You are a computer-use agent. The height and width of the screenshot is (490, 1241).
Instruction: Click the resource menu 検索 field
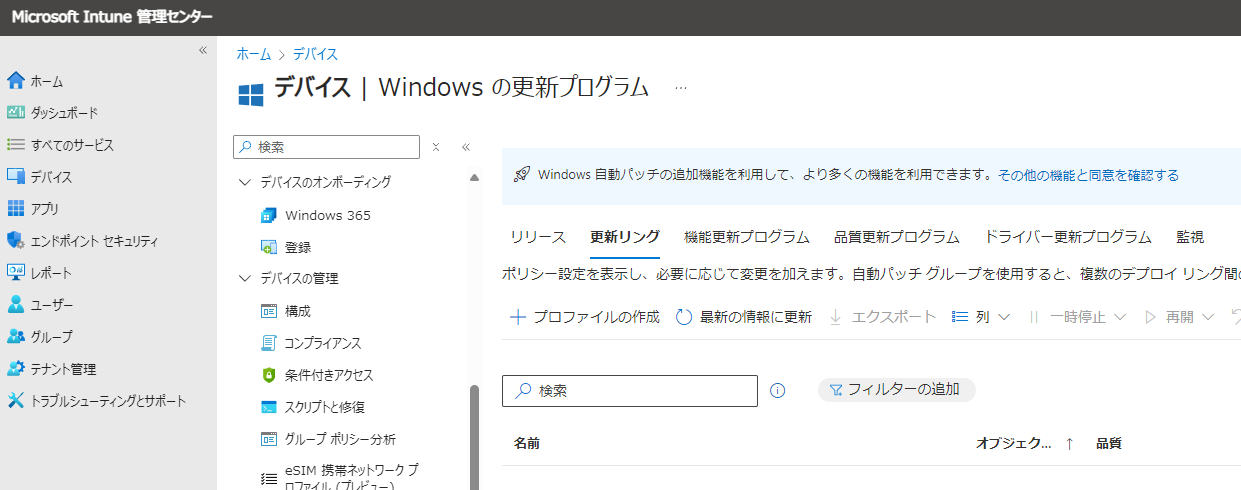pos(326,147)
